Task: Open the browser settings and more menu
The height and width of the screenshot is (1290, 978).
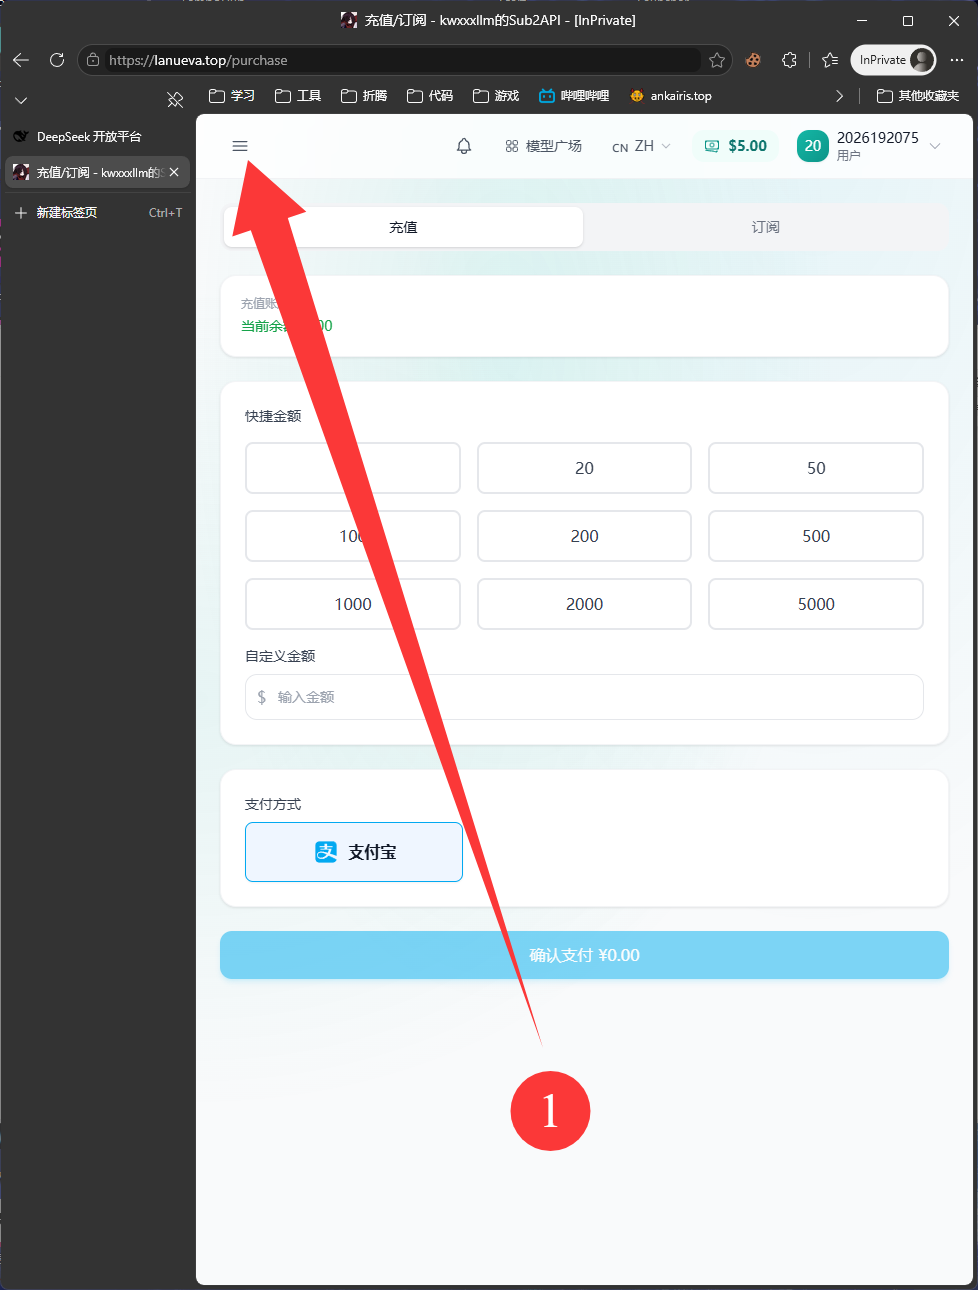Action: pos(957,60)
